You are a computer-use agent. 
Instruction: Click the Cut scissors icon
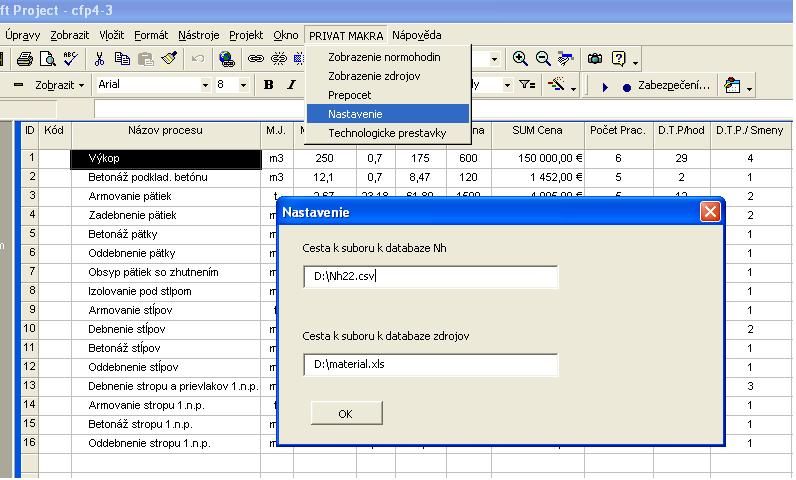point(101,60)
